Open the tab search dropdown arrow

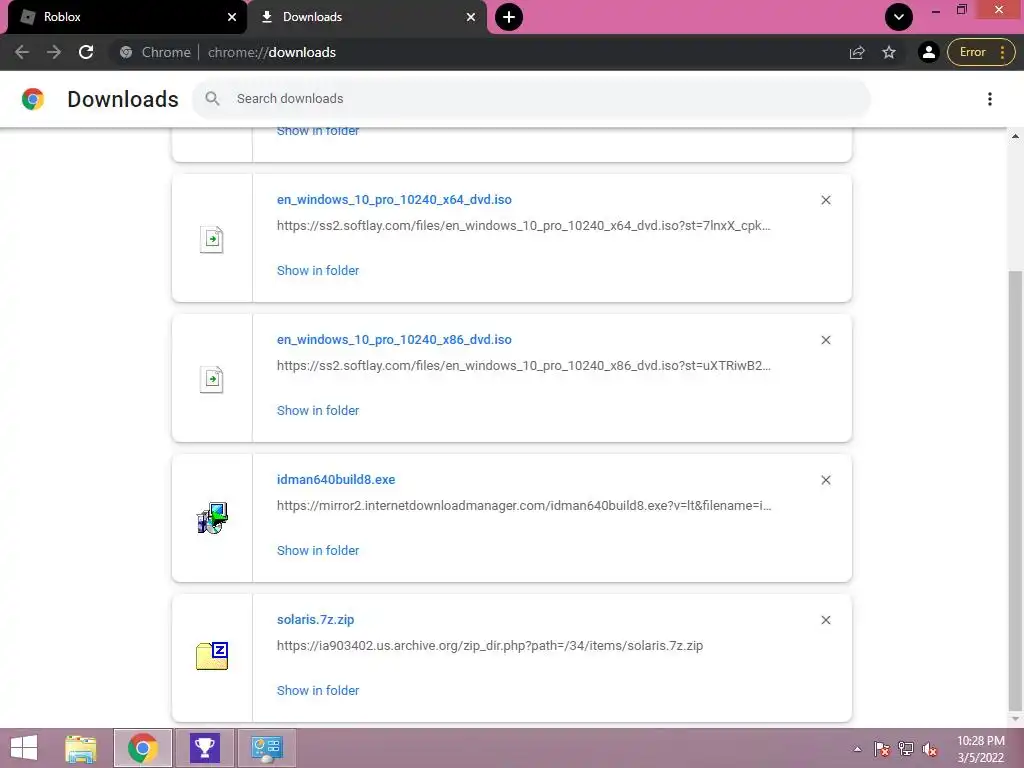tap(899, 17)
